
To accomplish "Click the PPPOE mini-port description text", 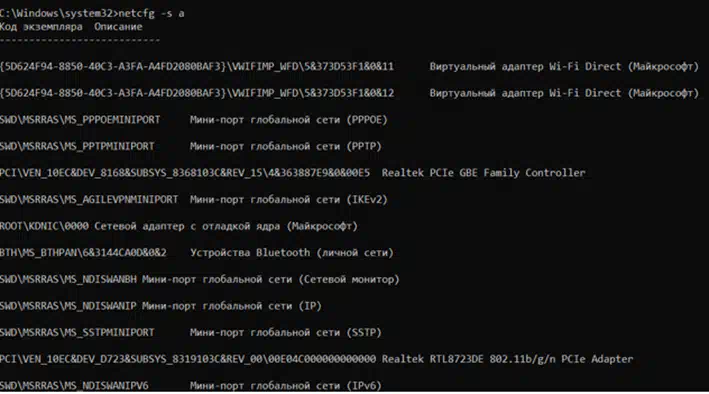I will [x=288, y=120].
